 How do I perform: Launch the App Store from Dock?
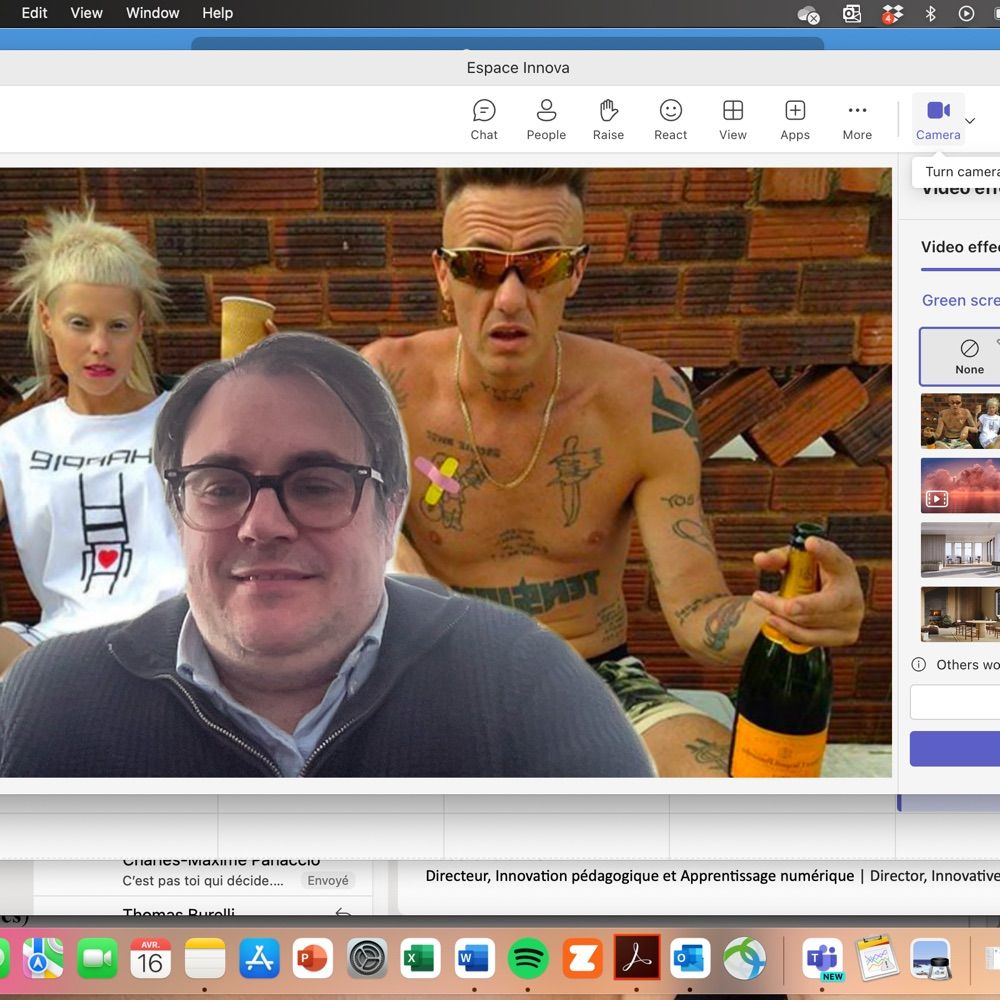(x=259, y=958)
